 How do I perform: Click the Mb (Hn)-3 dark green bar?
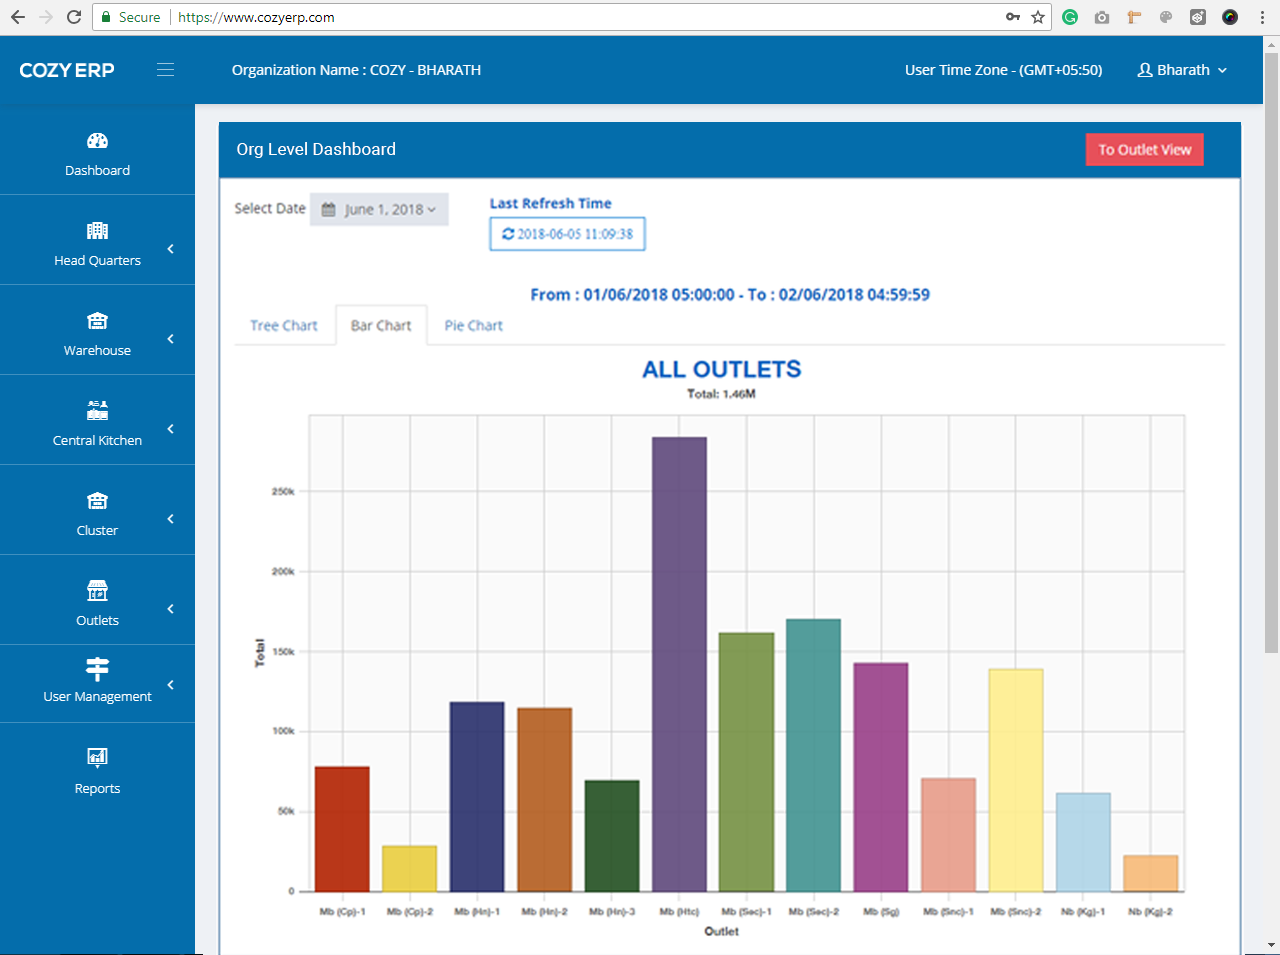click(612, 836)
